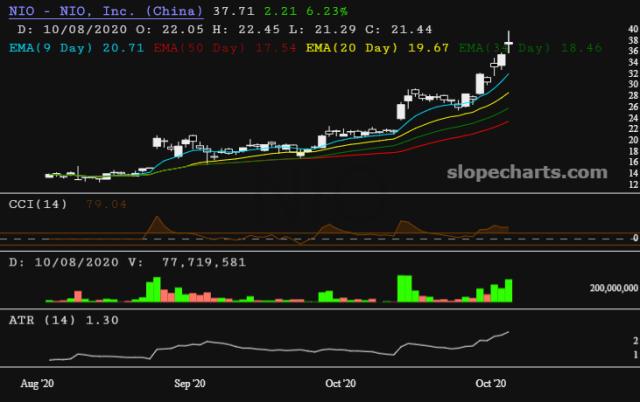Click the CCI(14) indicator label
The width and height of the screenshot is (640, 402).
pyautogui.click(x=39, y=204)
